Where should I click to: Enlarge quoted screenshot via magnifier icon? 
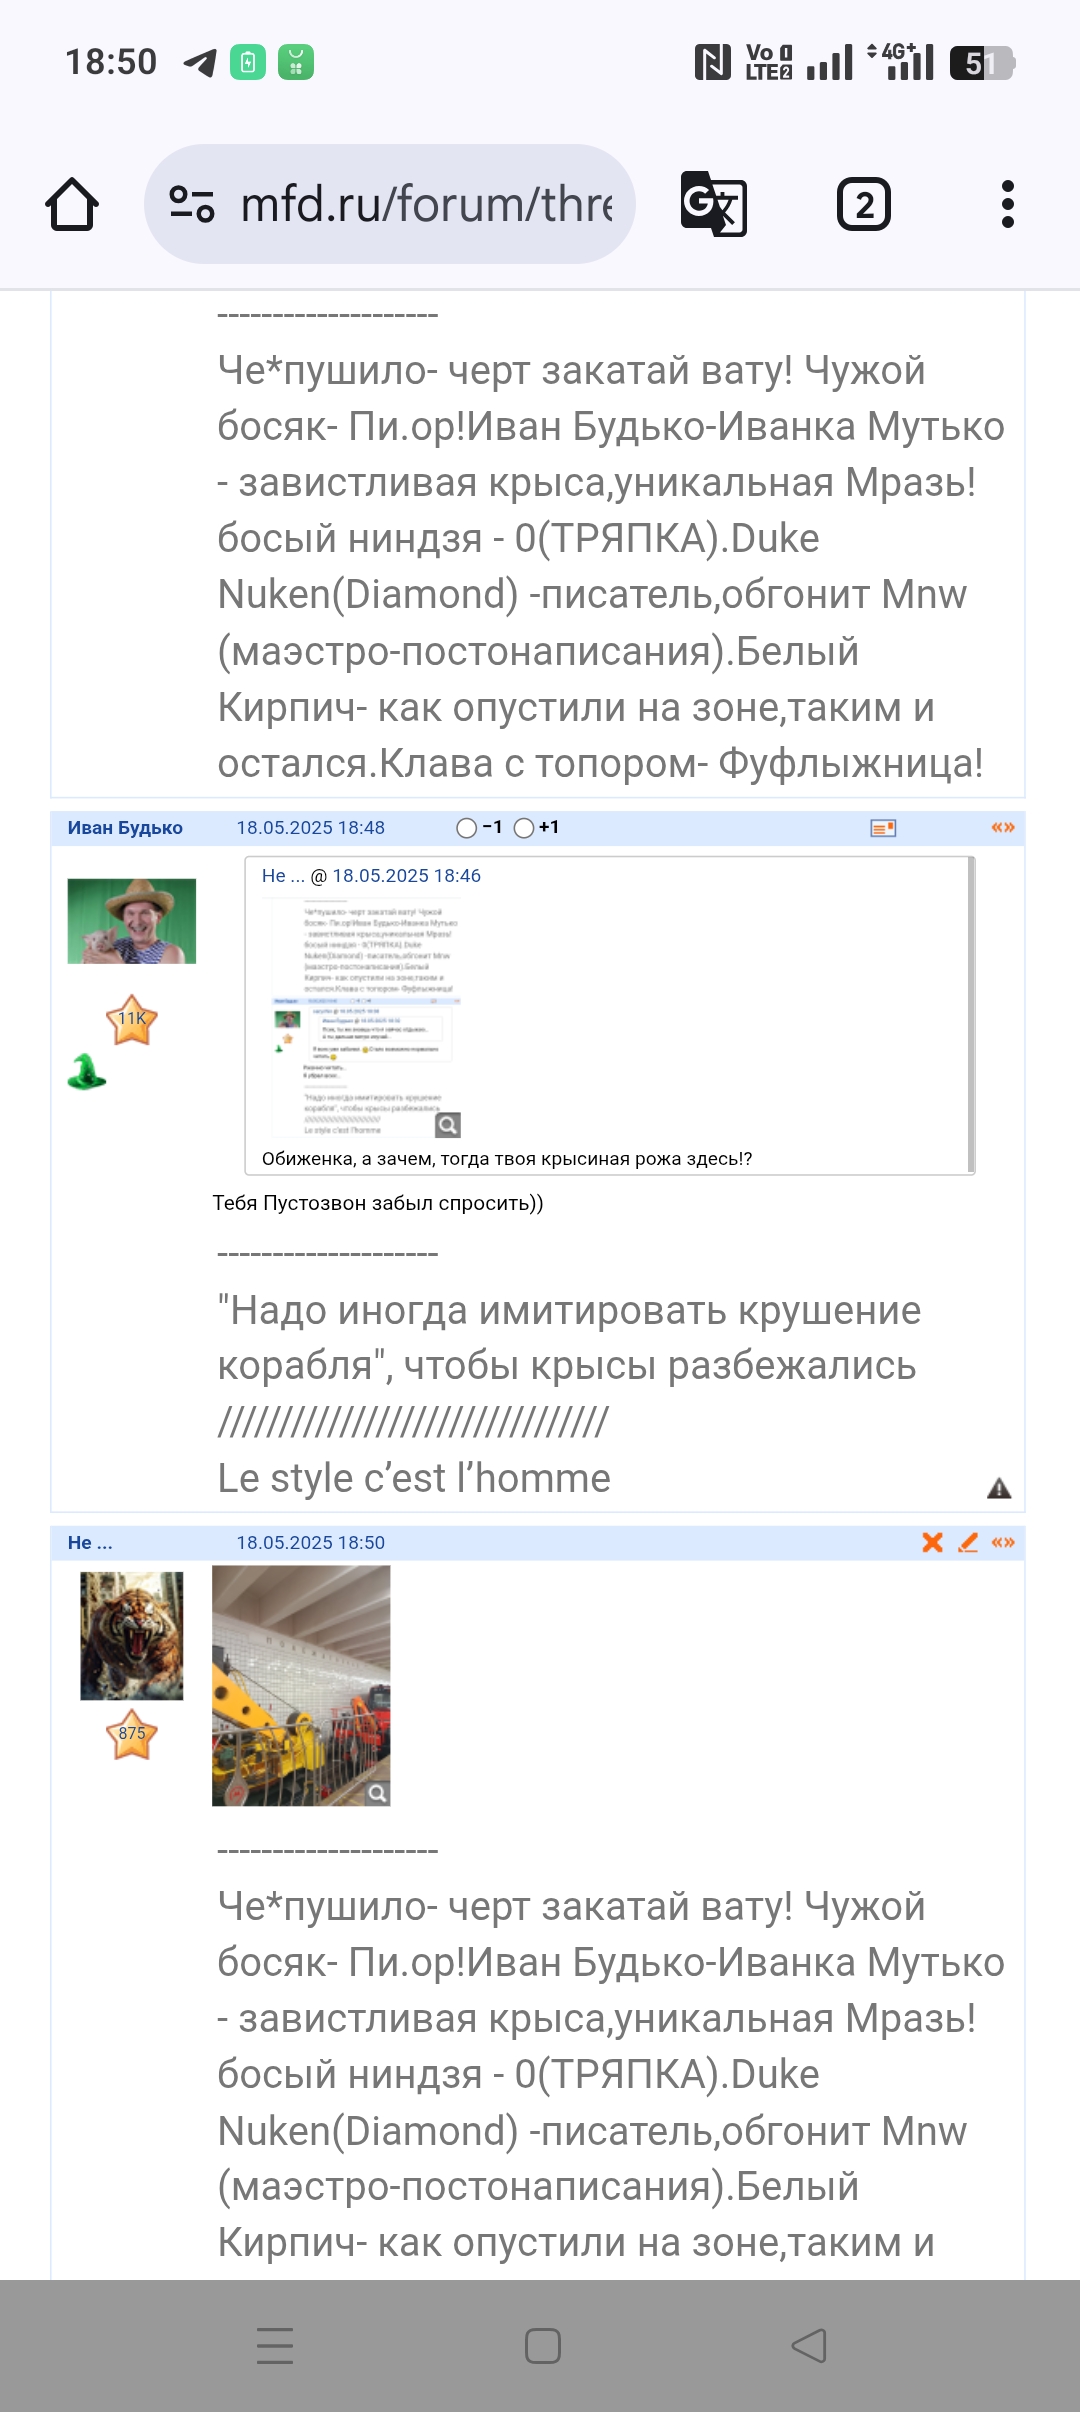click(x=448, y=1125)
